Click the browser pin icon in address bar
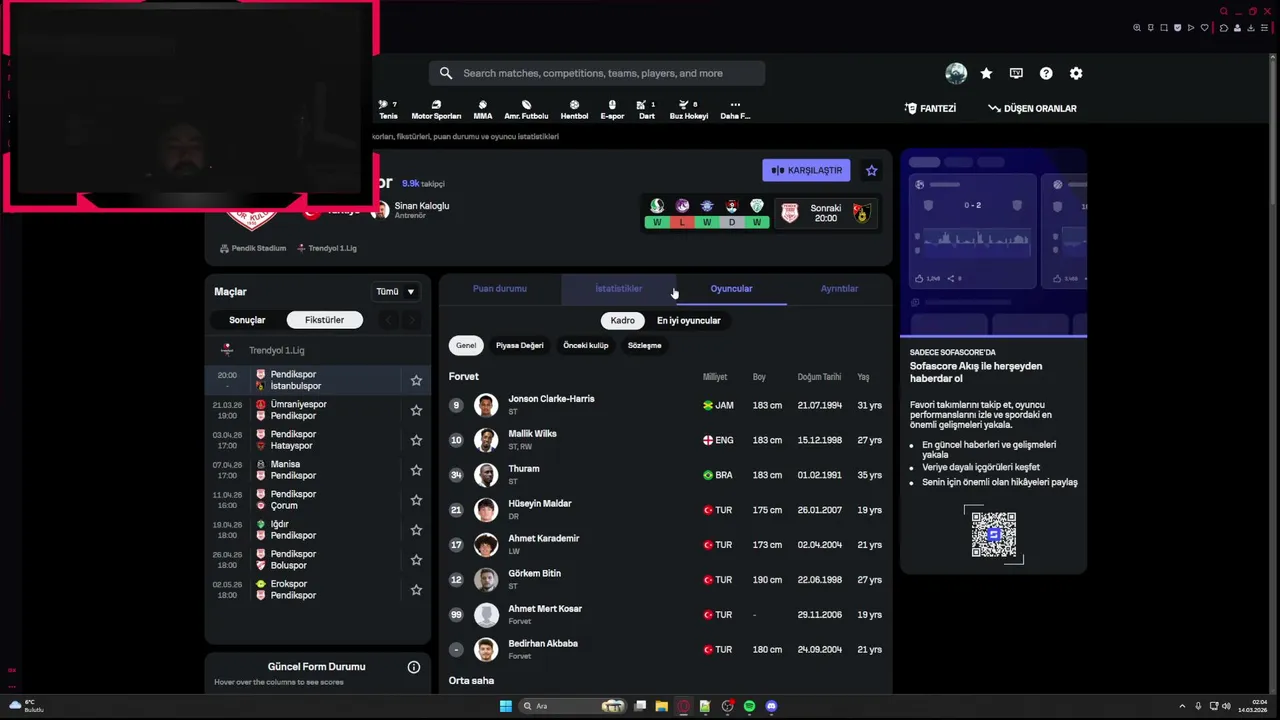Screen dimensions: 1280x720 pos(1151,28)
